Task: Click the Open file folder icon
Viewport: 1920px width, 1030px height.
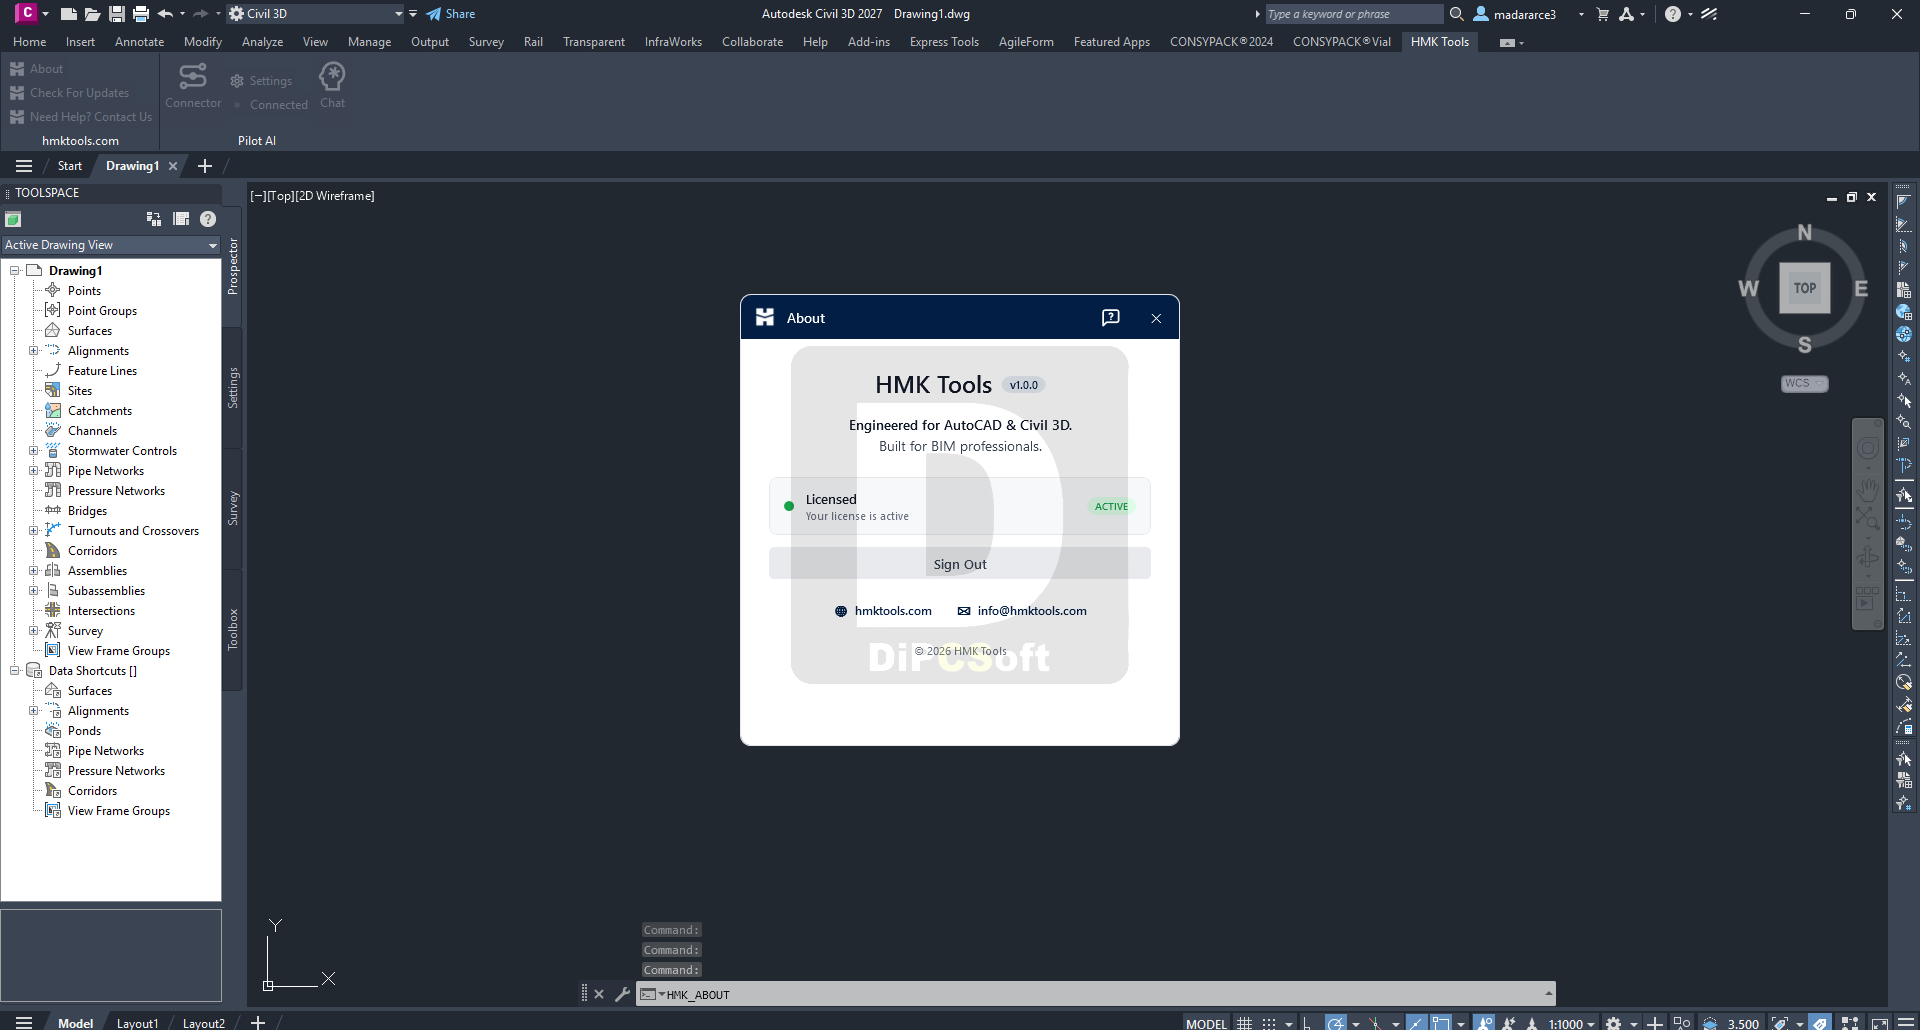Action: point(92,14)
